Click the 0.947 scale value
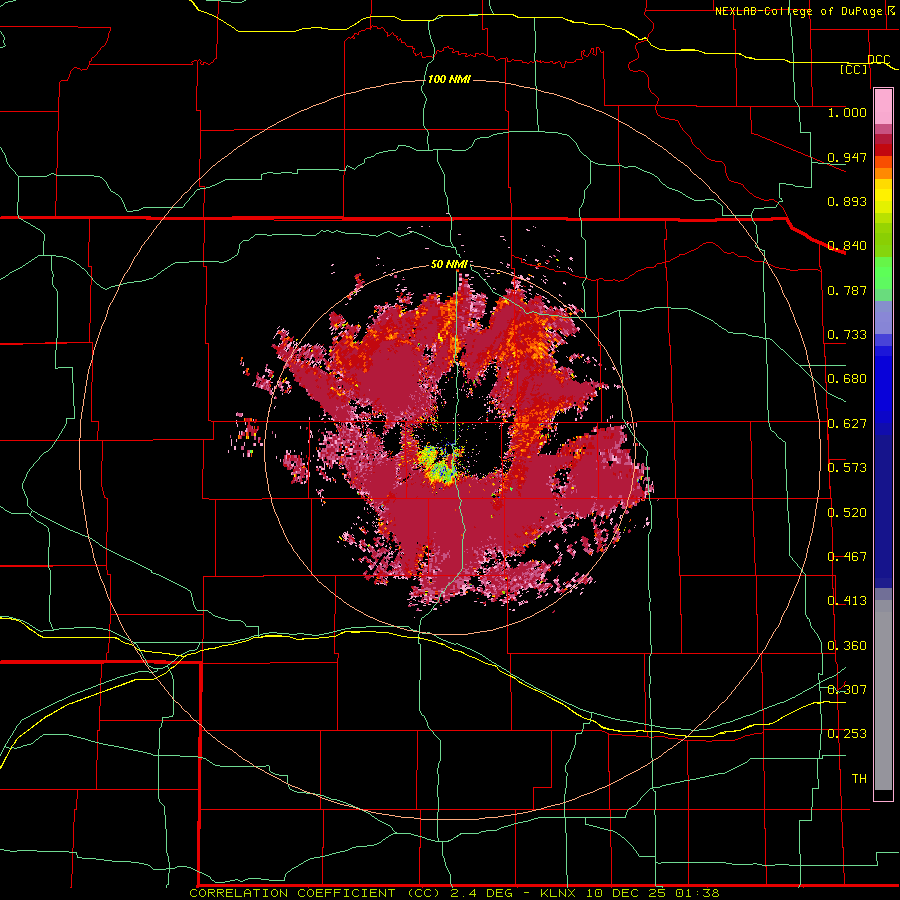 [x=847, y=157]
